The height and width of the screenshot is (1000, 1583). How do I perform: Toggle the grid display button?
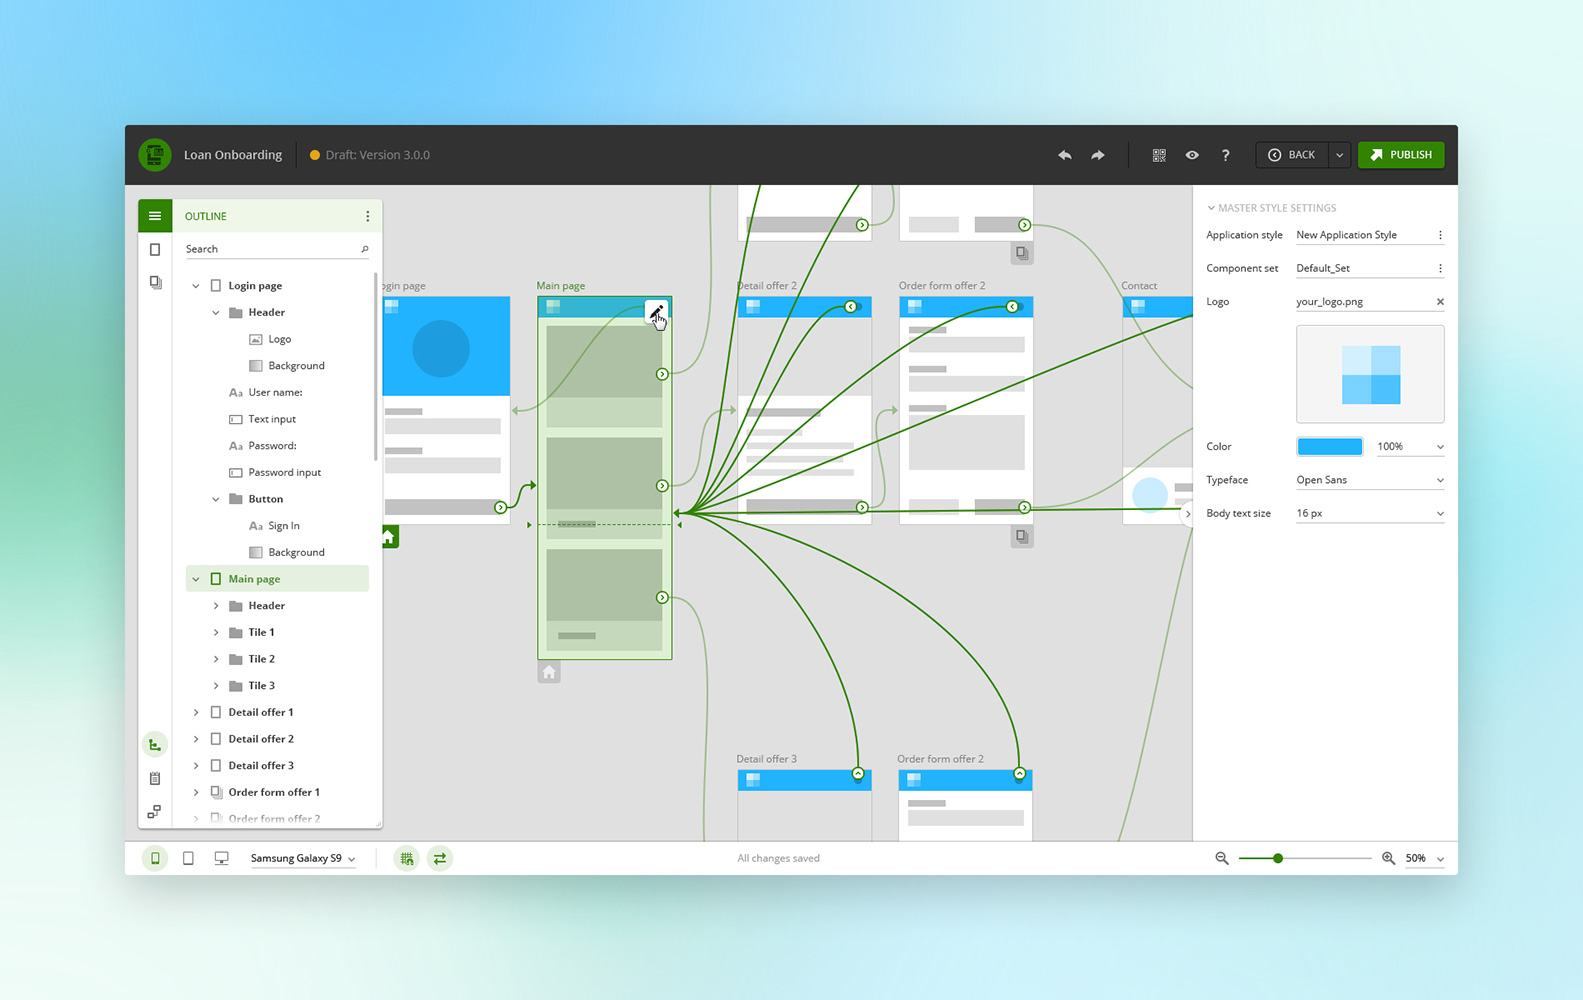coord(406,858)
